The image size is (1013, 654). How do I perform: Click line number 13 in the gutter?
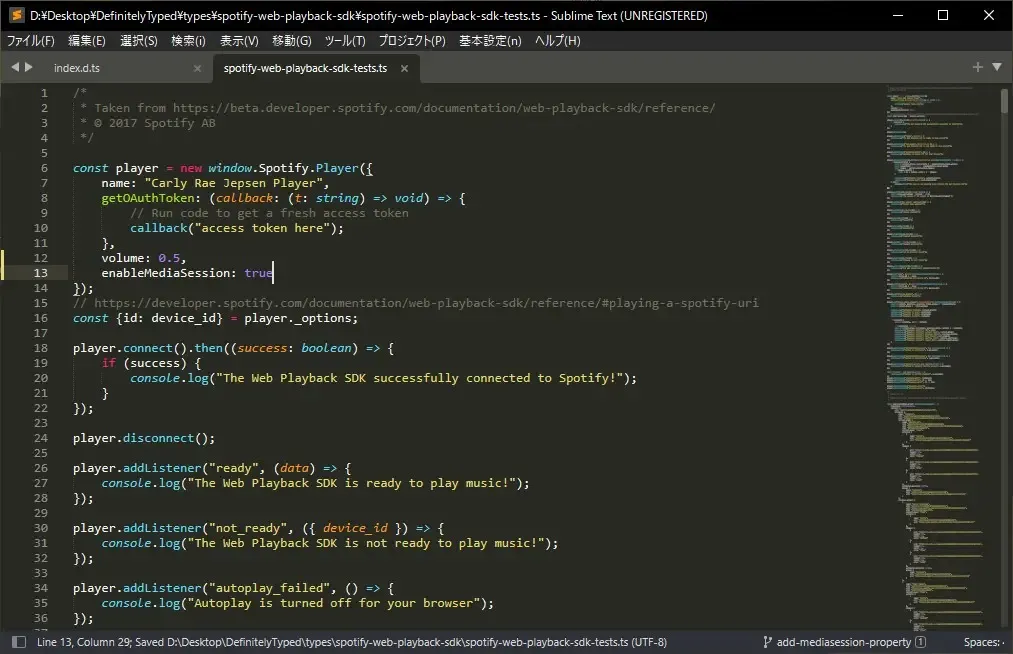[x=41, y=273]
